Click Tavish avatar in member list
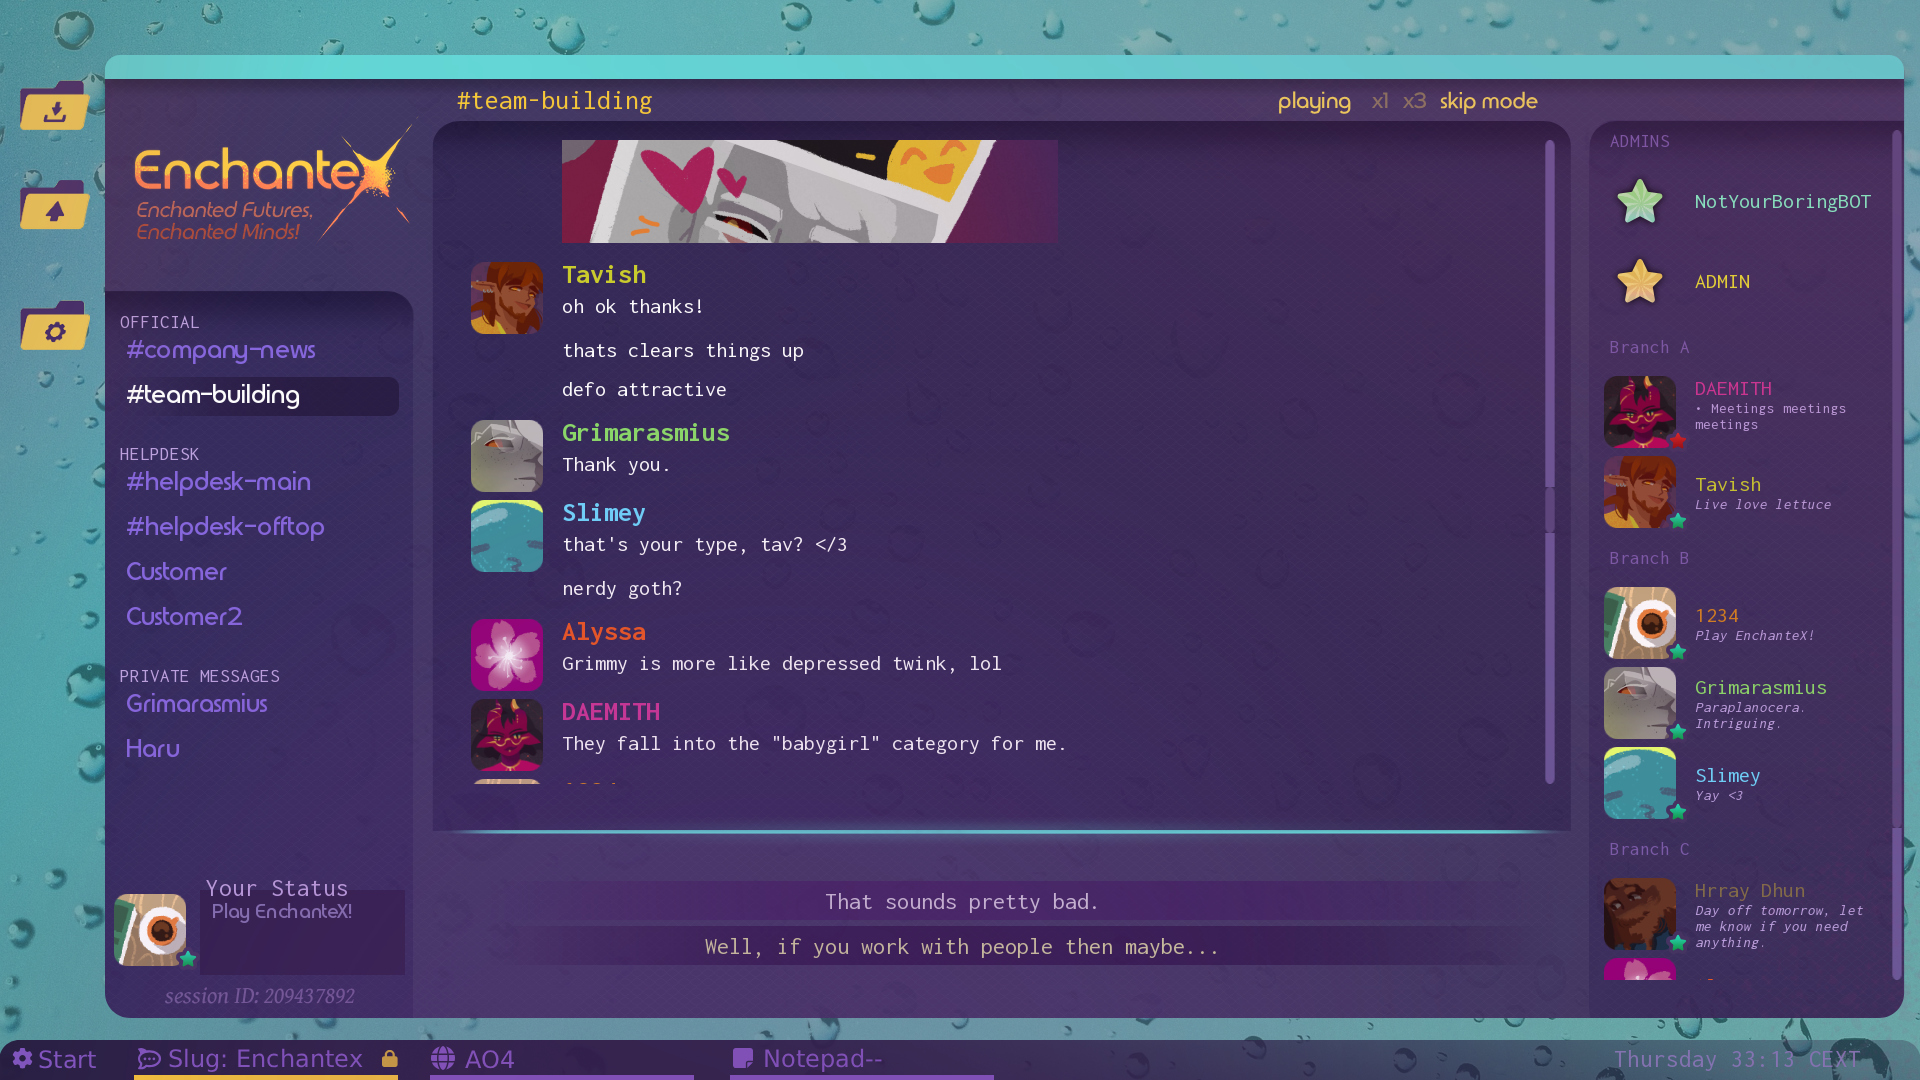The height and width of the screenshot is (1080, 1920). 1640,492
